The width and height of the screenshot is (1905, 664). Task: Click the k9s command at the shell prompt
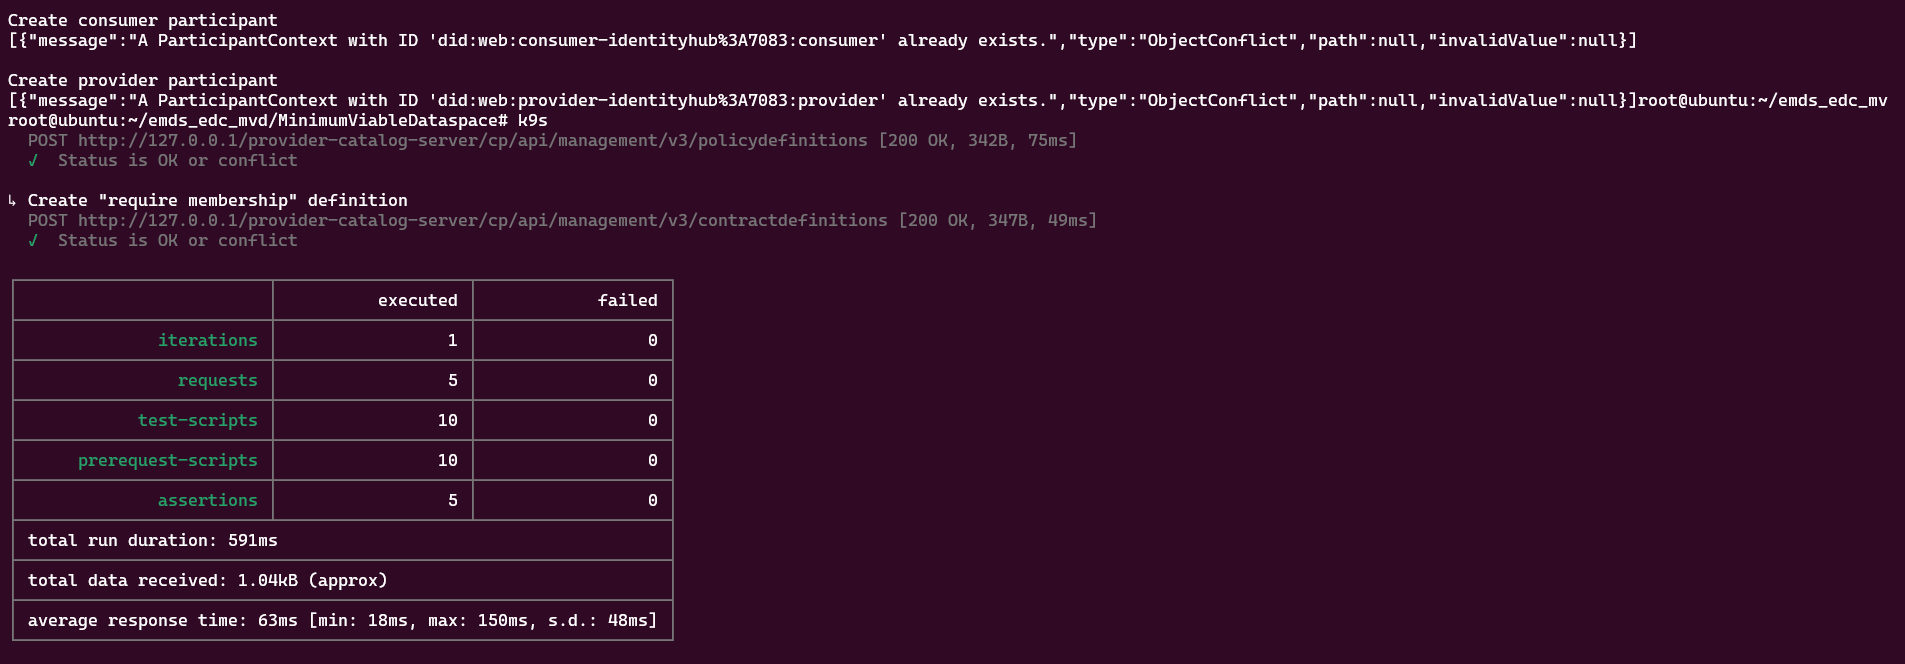[x=532, y=120]
